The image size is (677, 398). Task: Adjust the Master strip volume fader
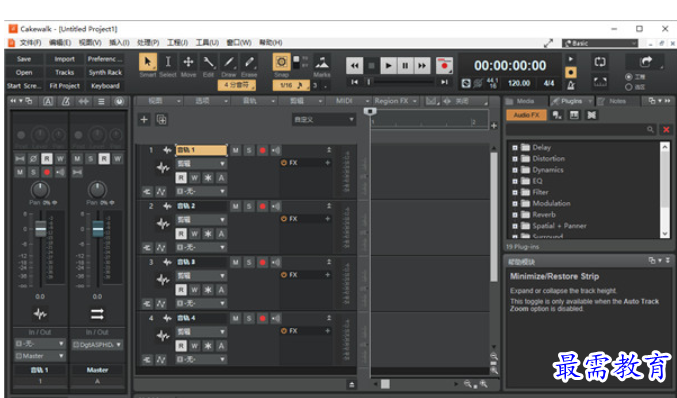(x=98, y=229)
